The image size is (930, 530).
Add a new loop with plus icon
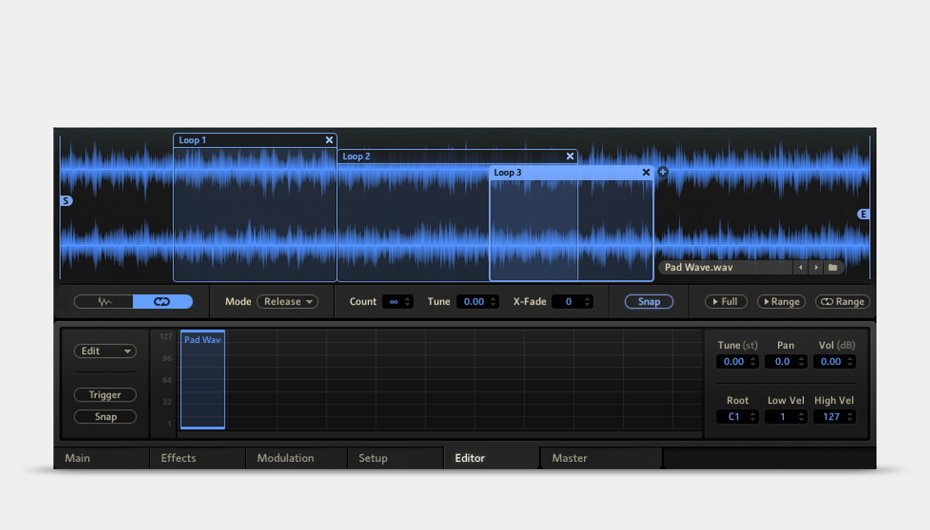tap(662, 172)
